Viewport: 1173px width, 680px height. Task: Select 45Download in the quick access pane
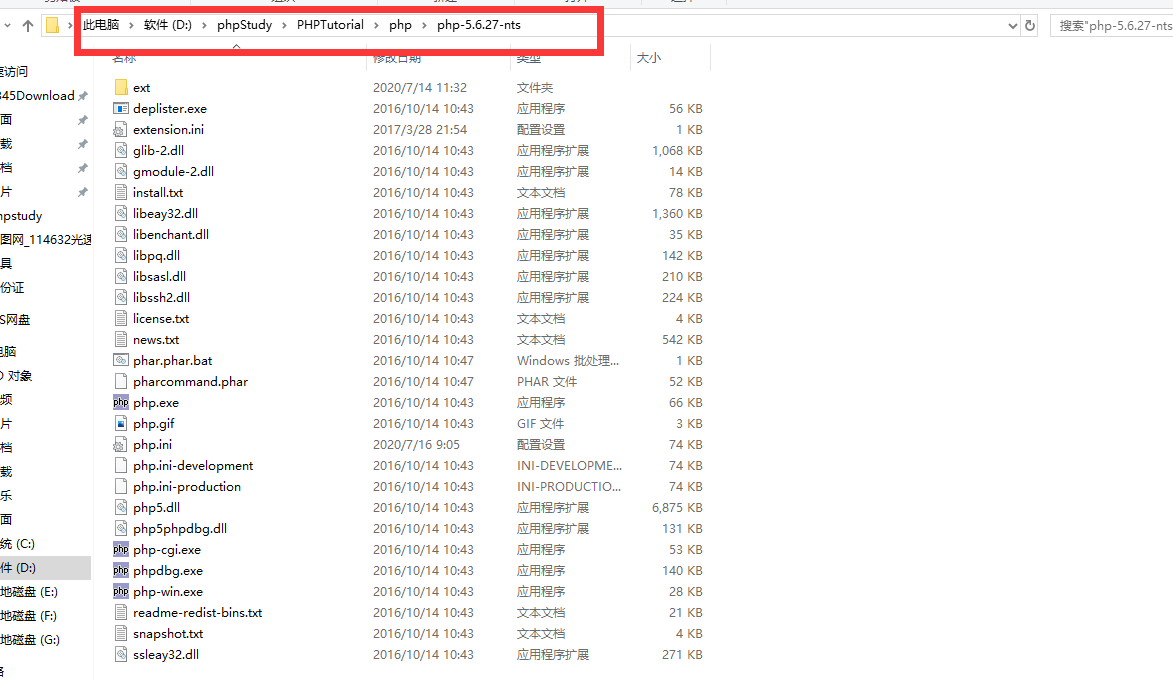coord(37,96)
